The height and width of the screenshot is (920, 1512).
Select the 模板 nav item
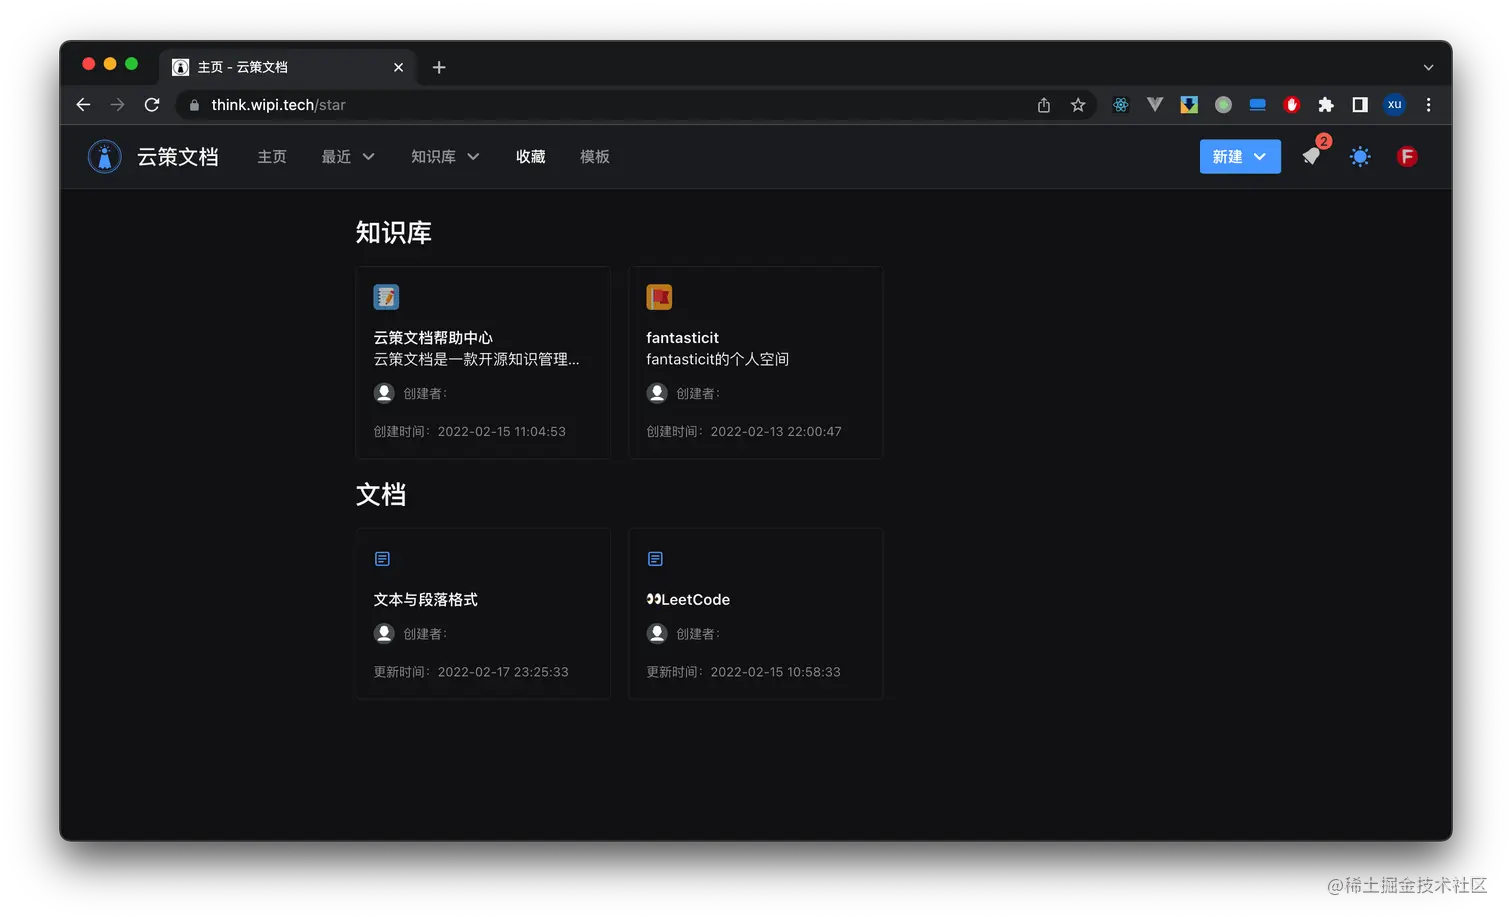594,156
